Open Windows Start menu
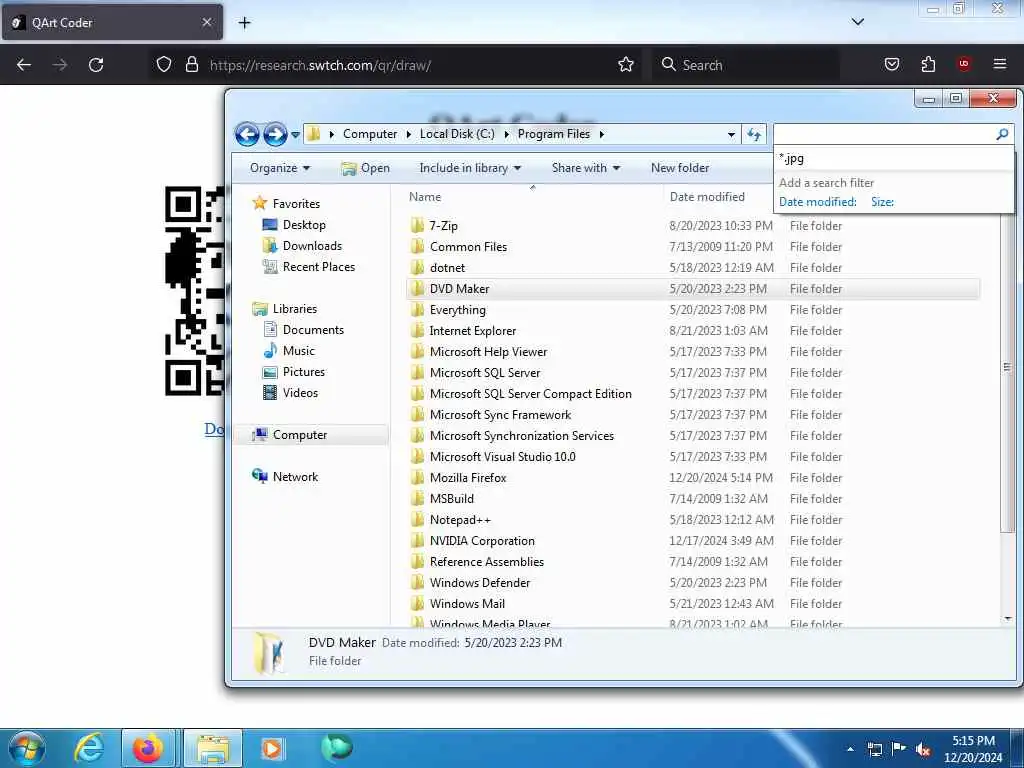Viewport: 1024px width, 768px height. tap(27, 748)
